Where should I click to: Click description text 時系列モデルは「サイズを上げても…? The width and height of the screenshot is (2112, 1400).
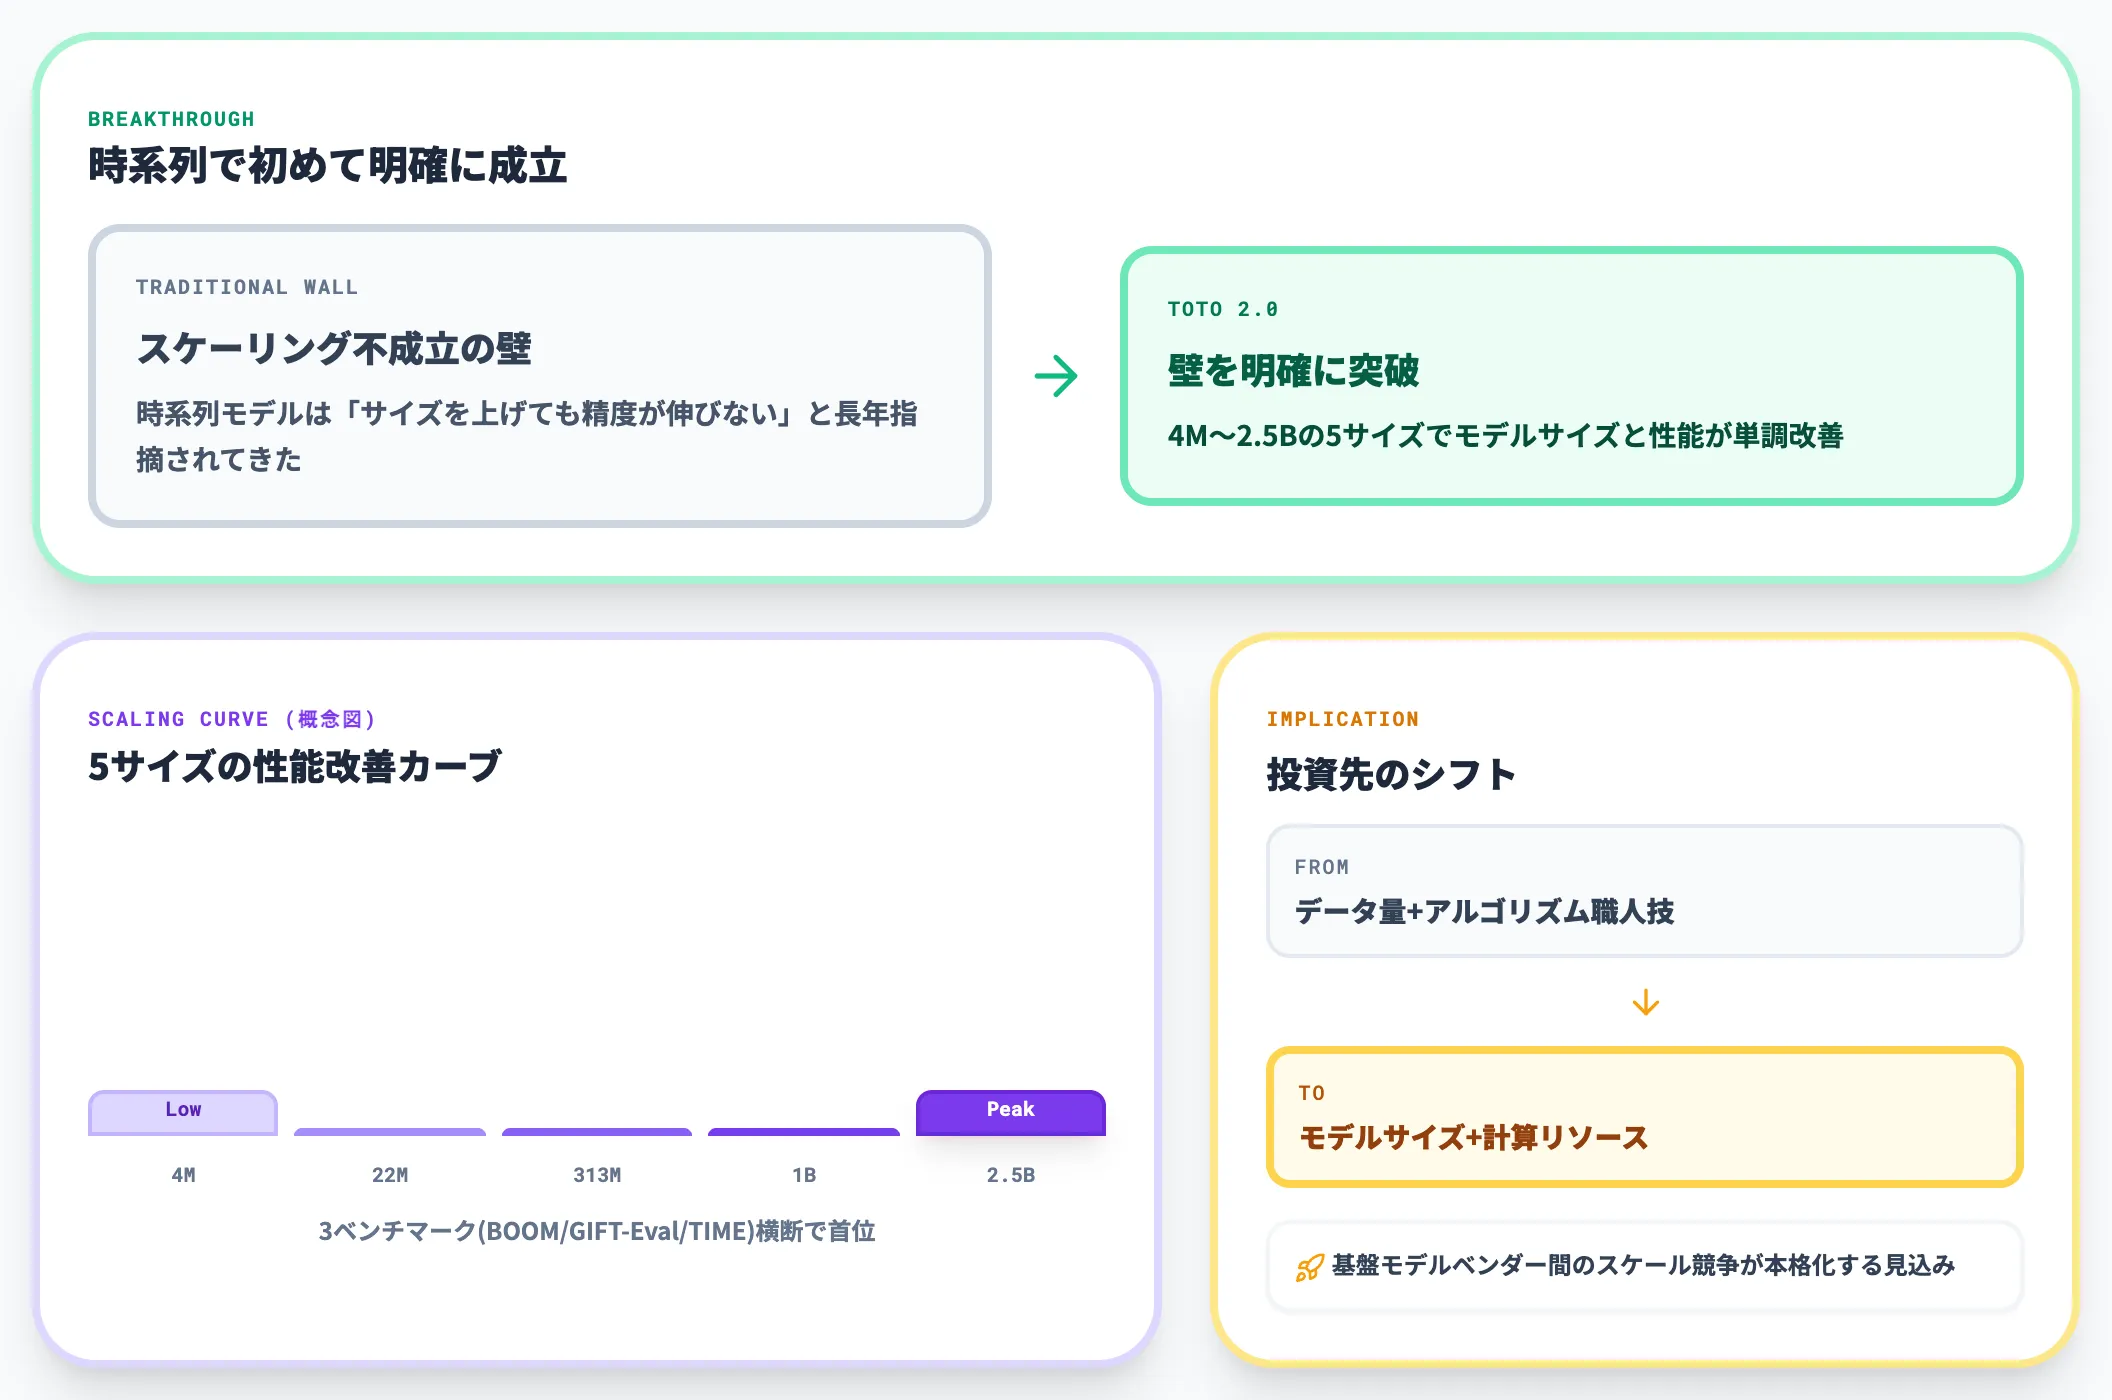click(x=527, y=436)
